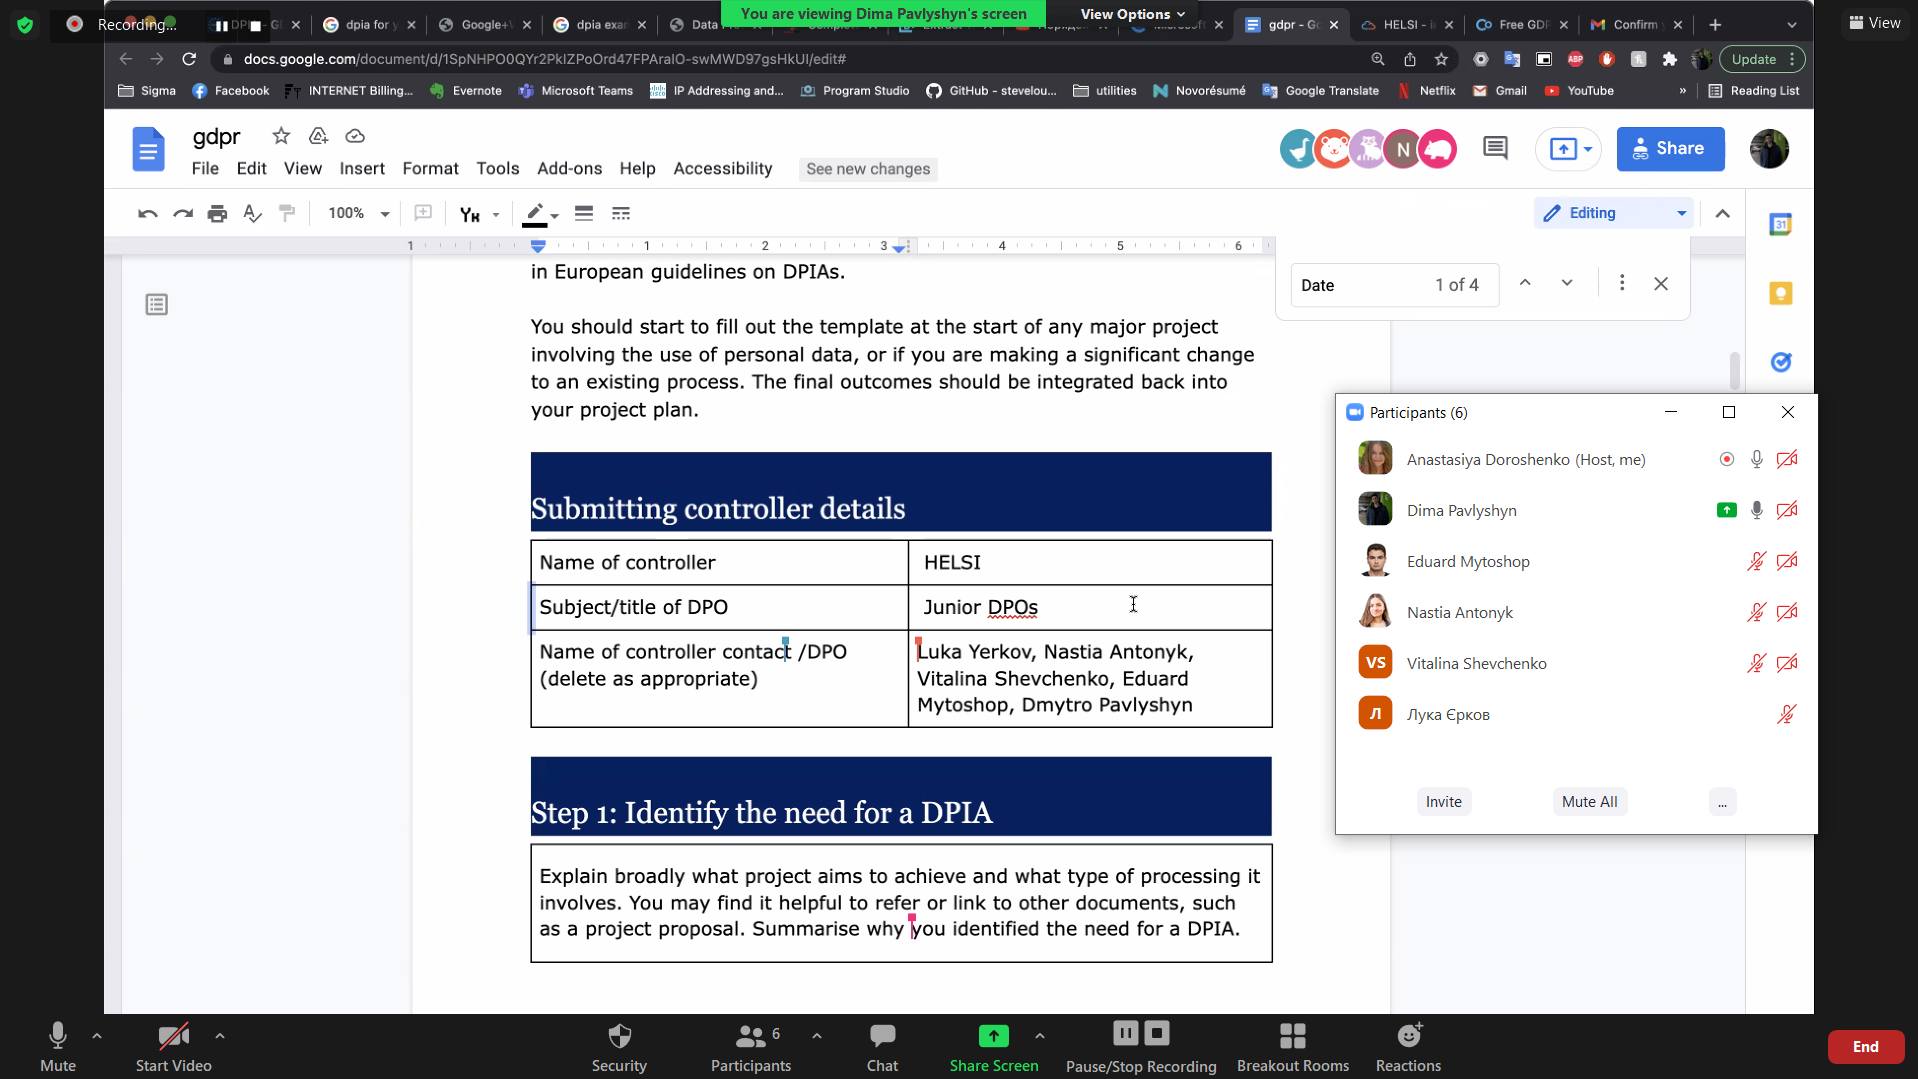The width and height of the screenshot is (1918, 1079).
Task: Open the document outline icon
Action: 156,305
